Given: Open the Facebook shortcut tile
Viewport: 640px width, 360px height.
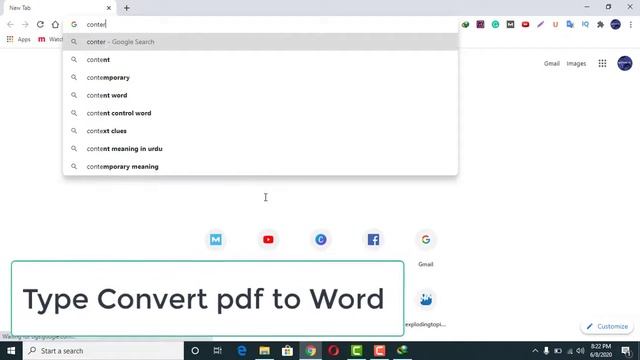Looking at the screenshot, I should (x=373, y=240).
